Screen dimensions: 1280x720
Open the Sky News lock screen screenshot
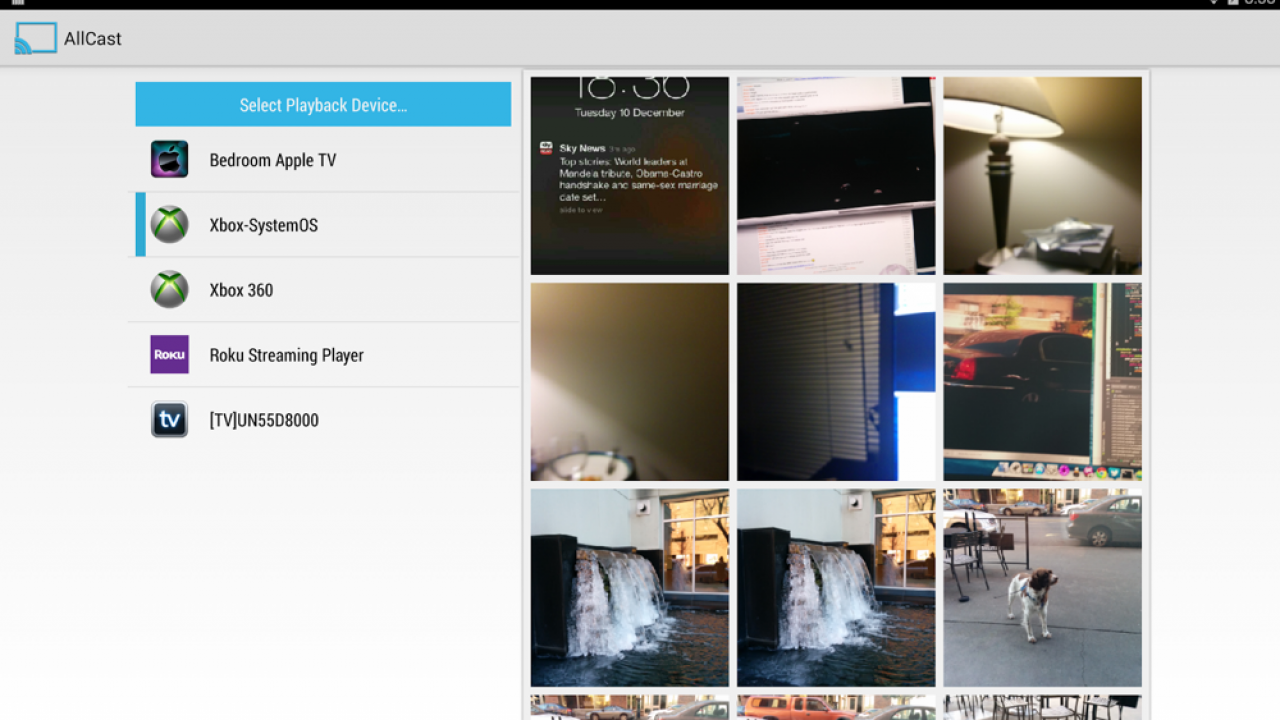click(629, 175)
